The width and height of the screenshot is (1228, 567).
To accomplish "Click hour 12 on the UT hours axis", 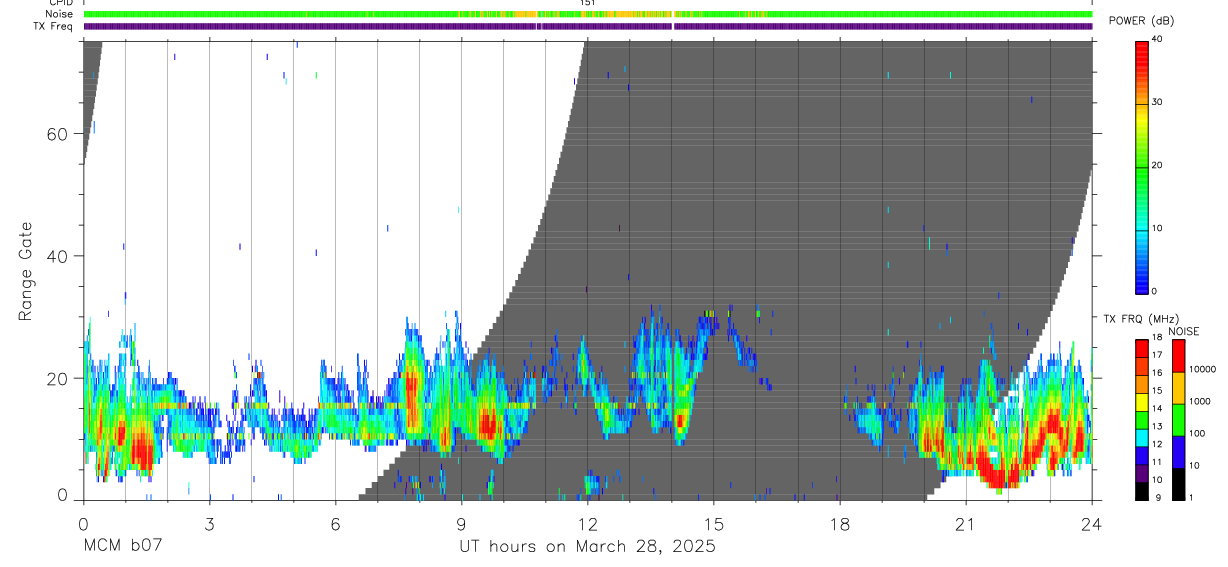I will pyautogui.click(x=587, y=523).
